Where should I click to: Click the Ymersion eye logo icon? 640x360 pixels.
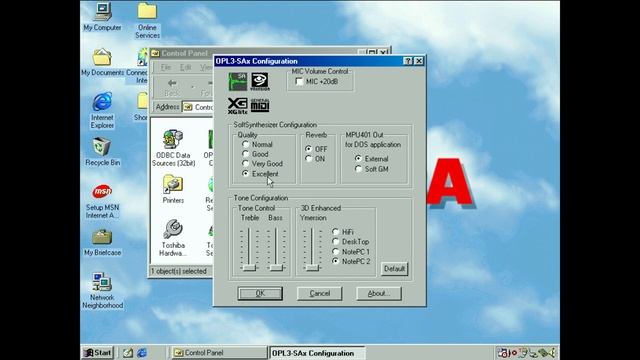click(x=260, y=82)
